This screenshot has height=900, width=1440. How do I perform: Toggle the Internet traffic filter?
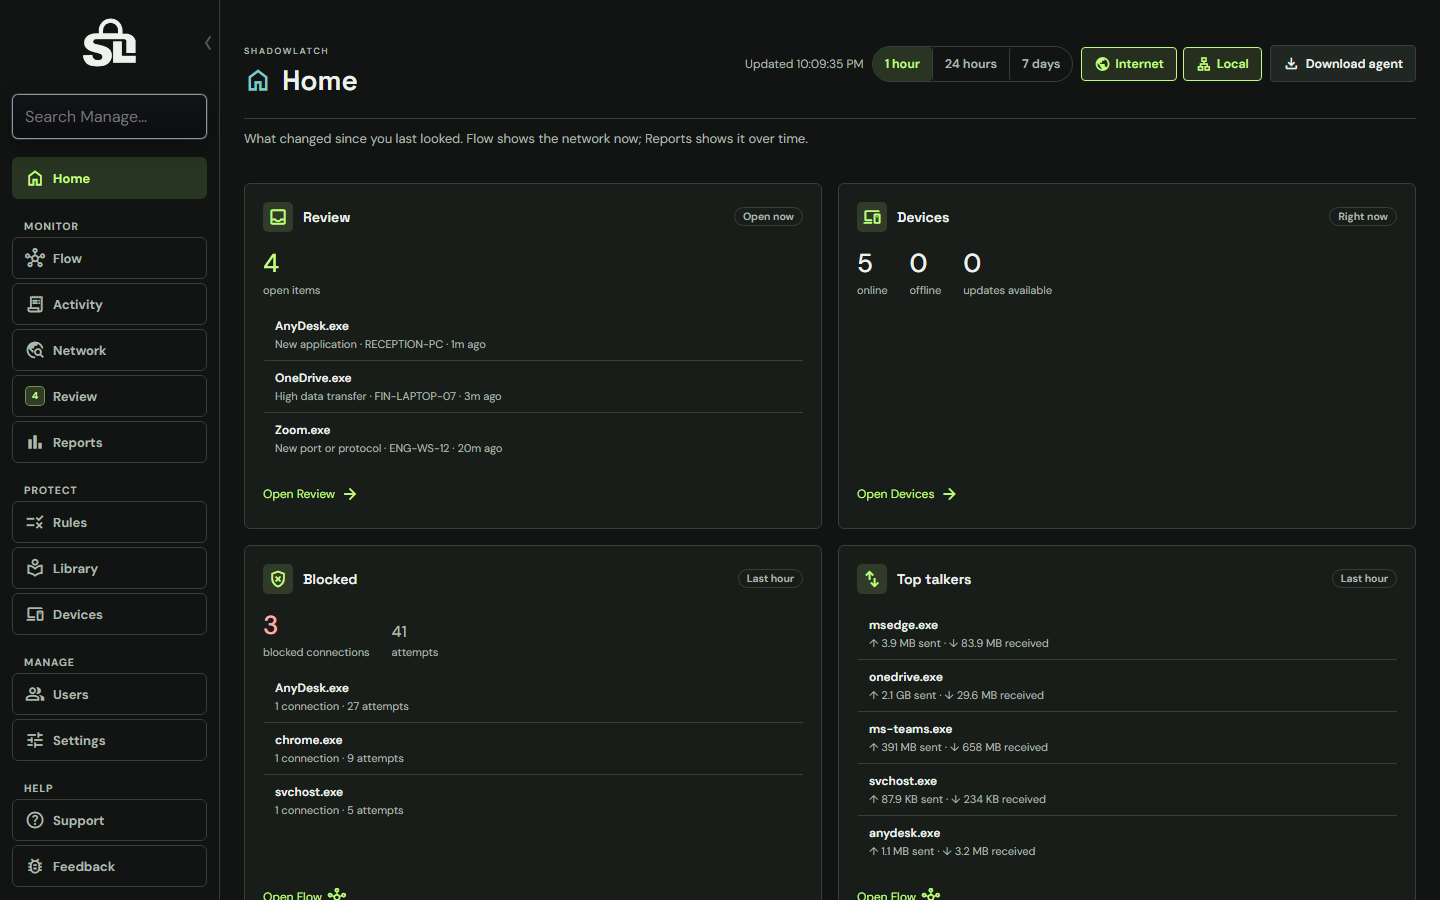(1129, 64)
